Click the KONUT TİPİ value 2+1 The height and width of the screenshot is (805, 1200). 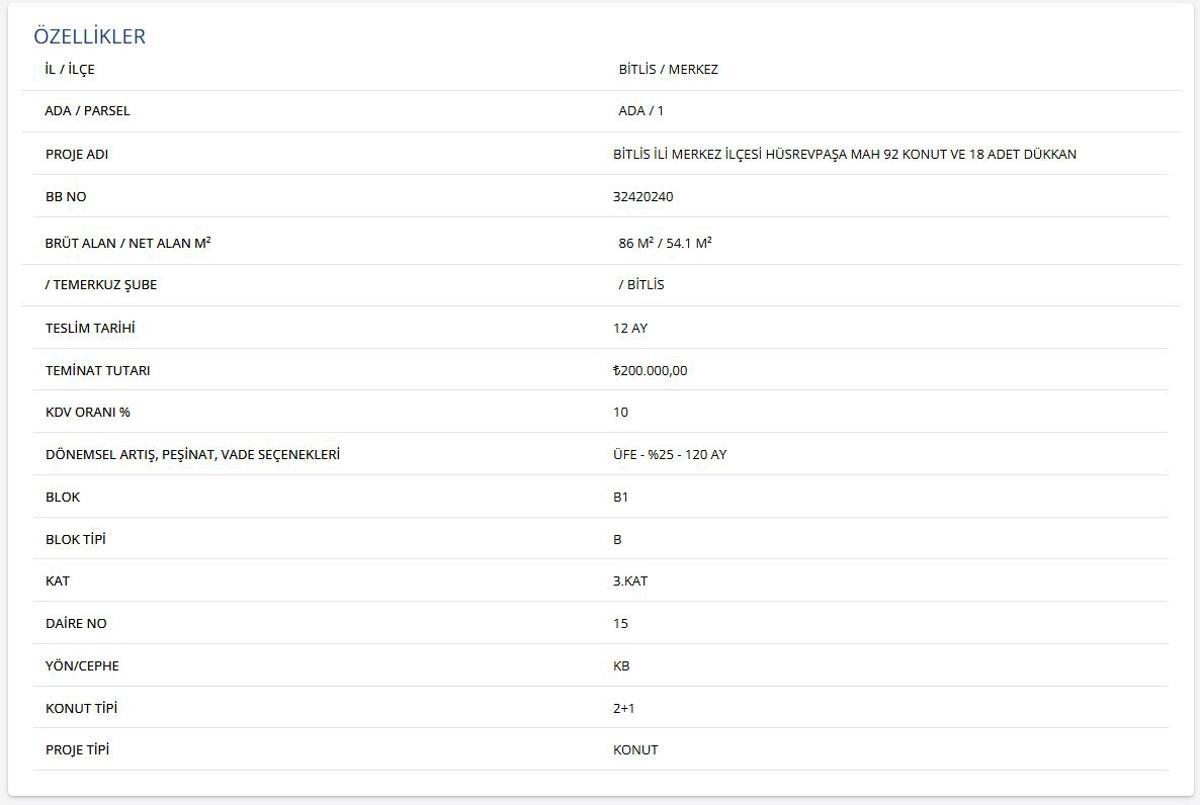click(x=624, y=709)
